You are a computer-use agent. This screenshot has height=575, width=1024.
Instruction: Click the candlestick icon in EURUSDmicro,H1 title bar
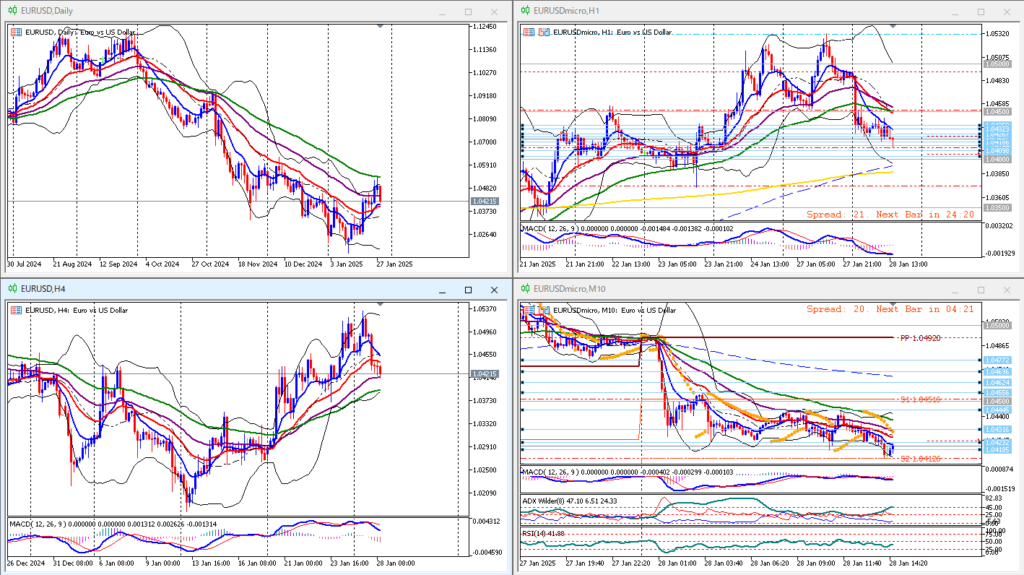[525, 11]
